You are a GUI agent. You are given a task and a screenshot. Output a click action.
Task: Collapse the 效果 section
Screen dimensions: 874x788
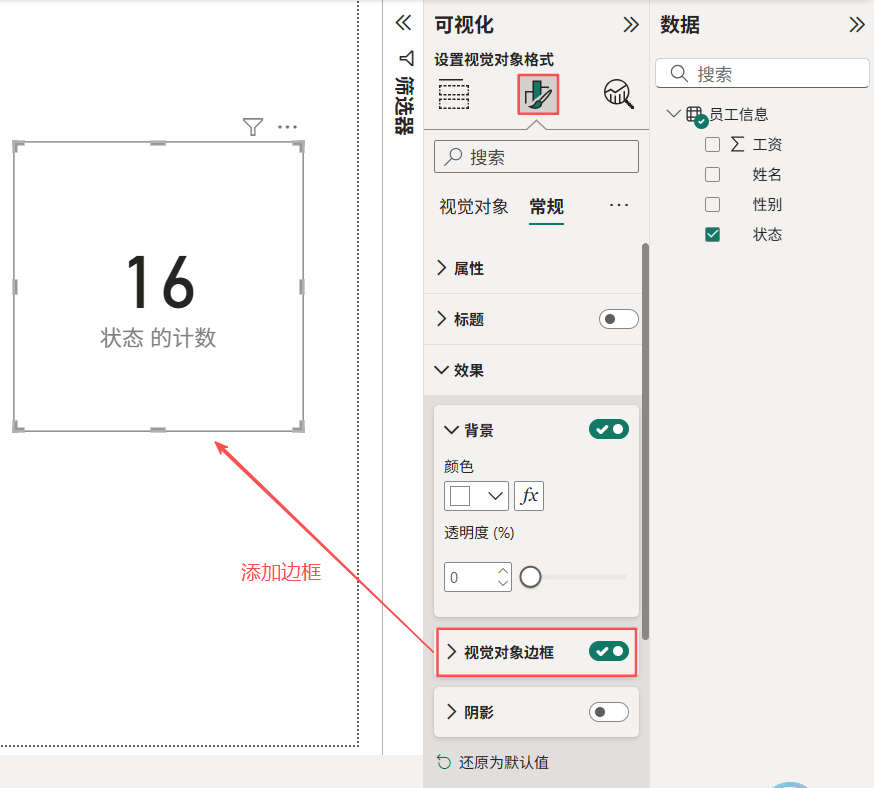click(441, 370)
